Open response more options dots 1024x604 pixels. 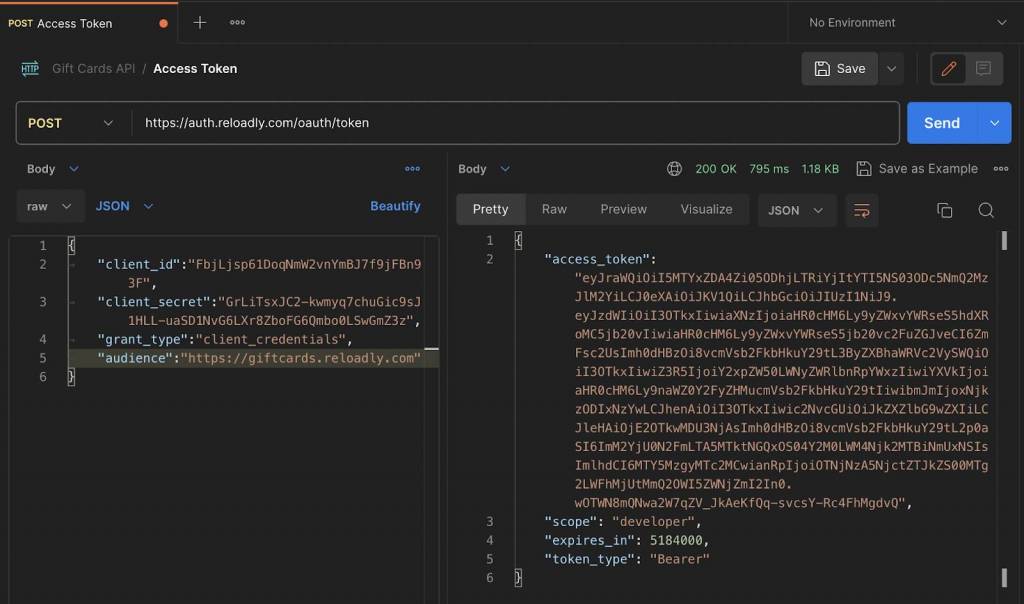(1000, 169)
